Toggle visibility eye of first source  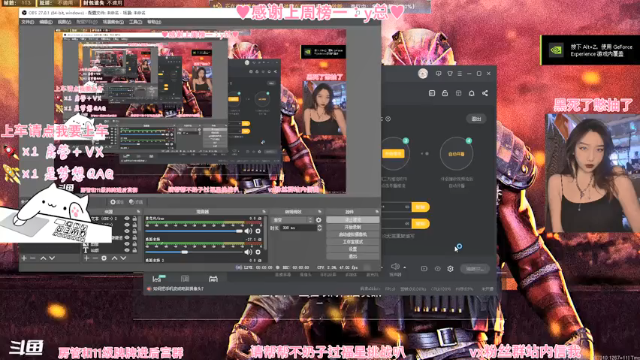click(127, 219)
